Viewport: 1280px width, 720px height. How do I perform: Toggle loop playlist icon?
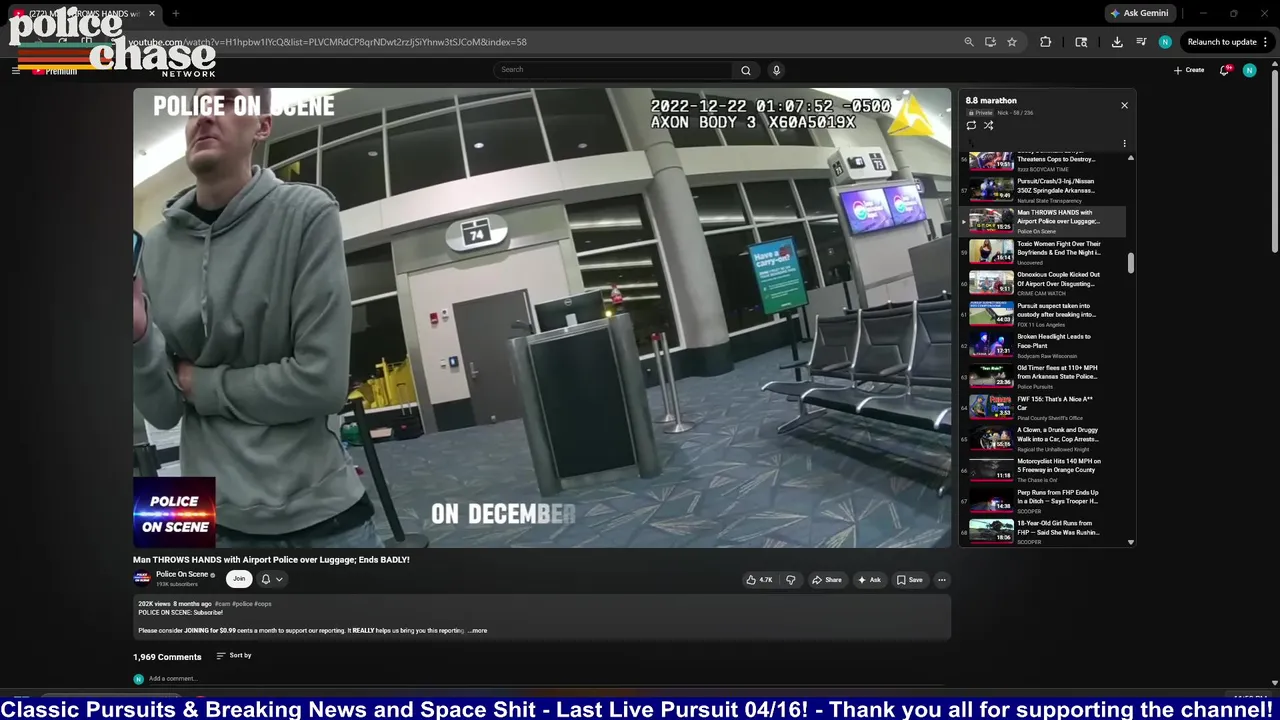971,126
